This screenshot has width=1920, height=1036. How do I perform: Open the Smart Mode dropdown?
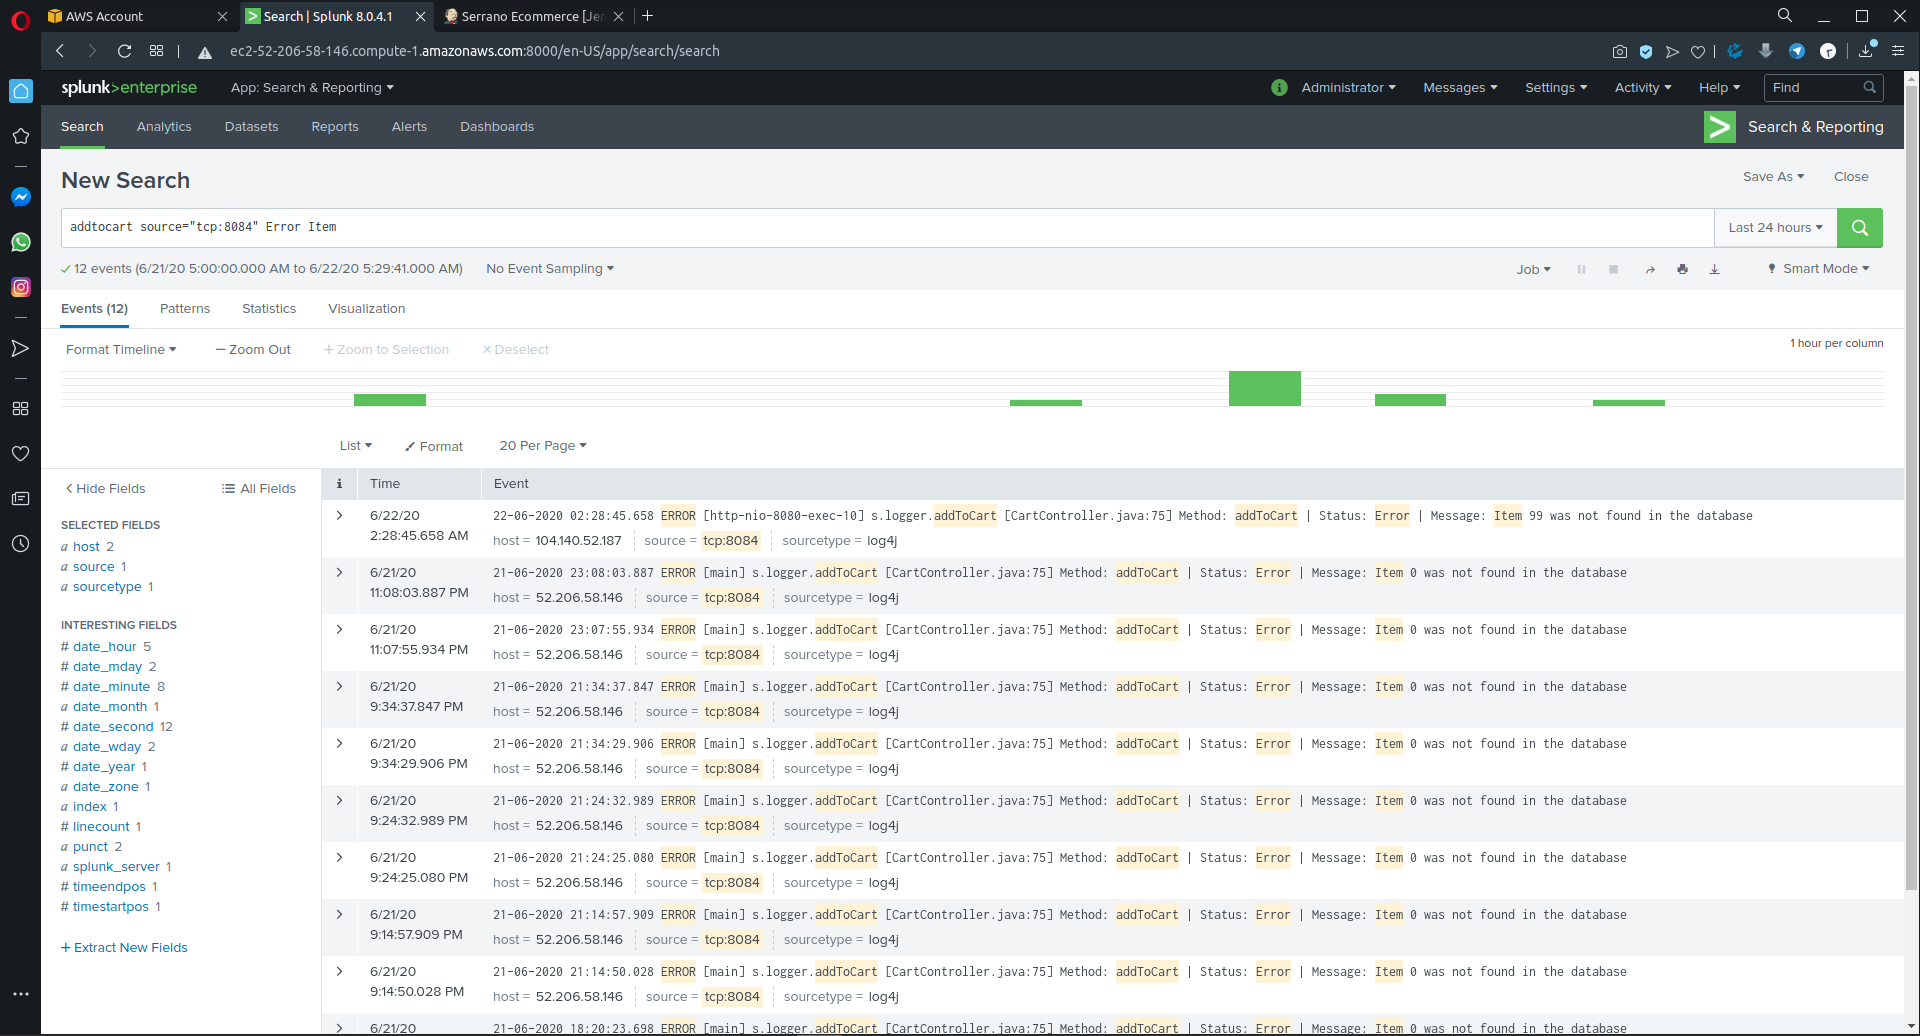point(1819,269)
